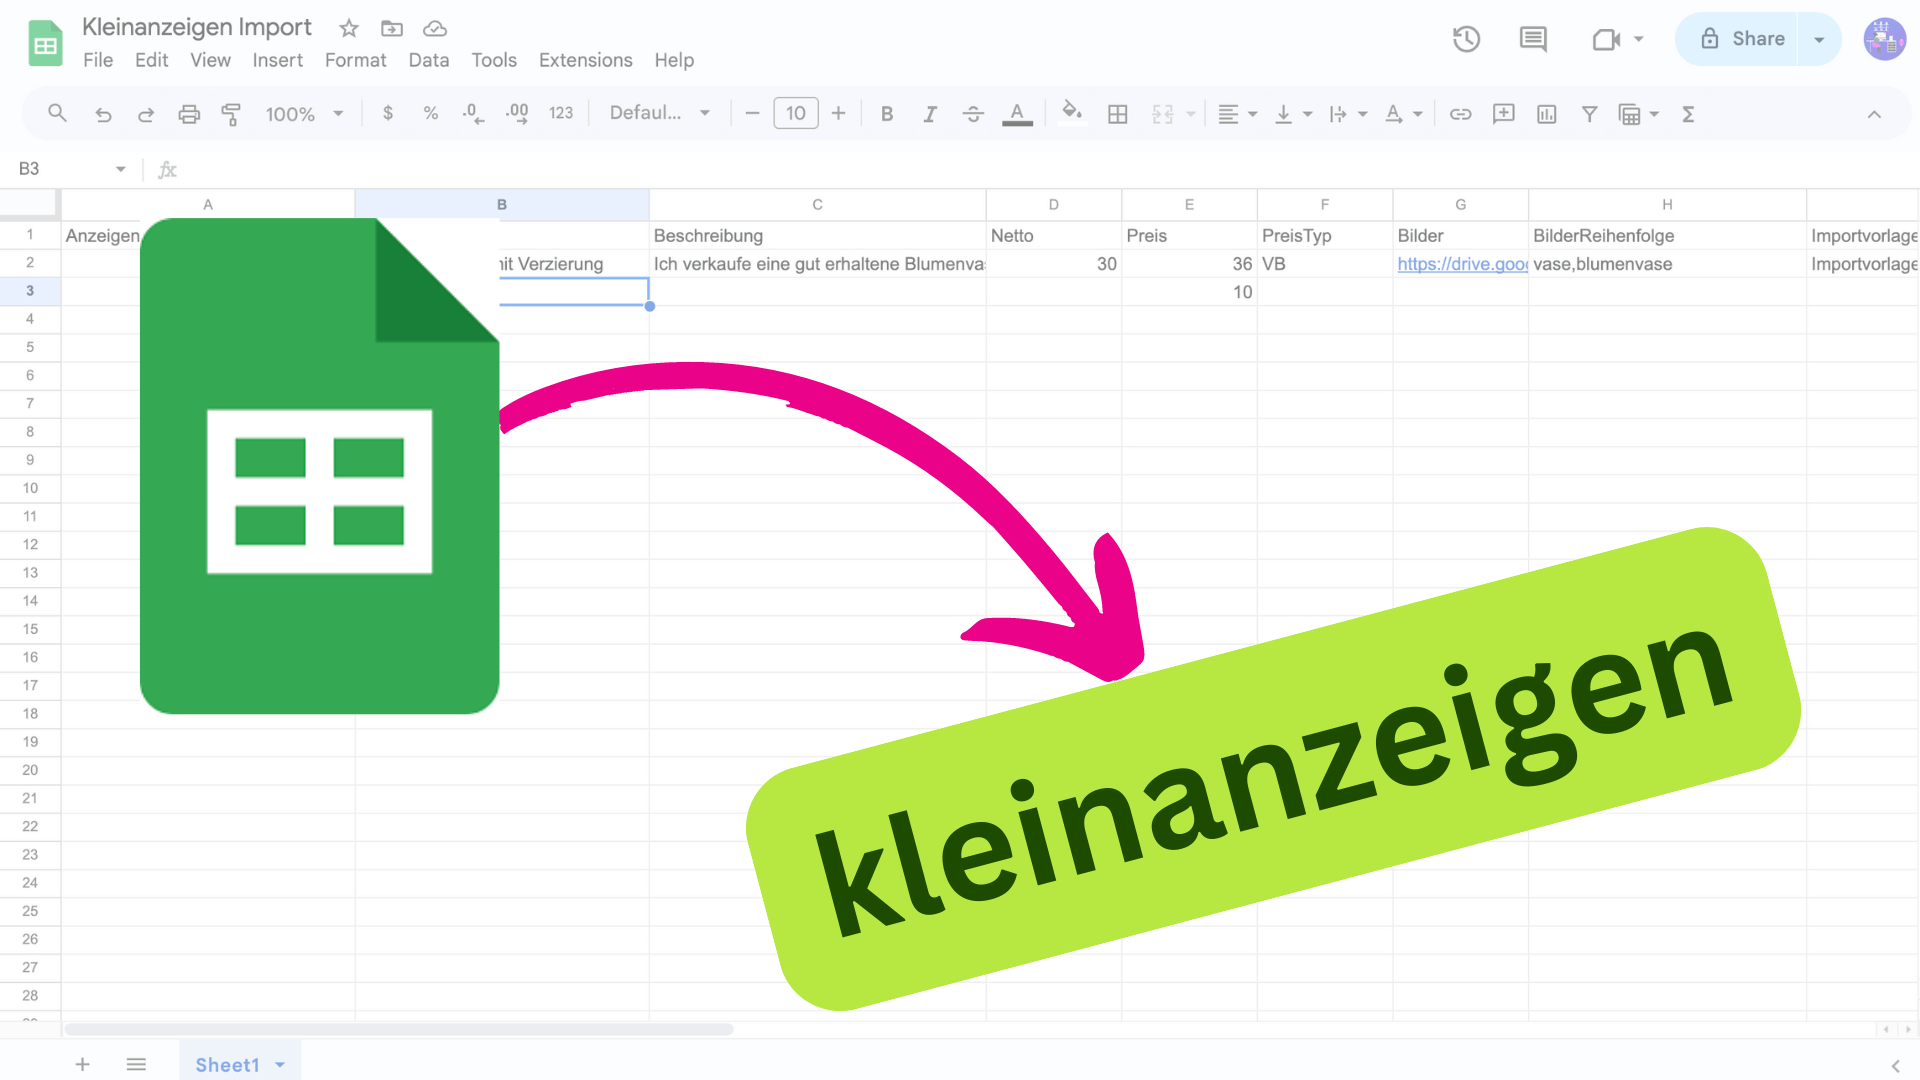
Task: Star the Kleinanzeigen Import document
Action: click(348, 28)
